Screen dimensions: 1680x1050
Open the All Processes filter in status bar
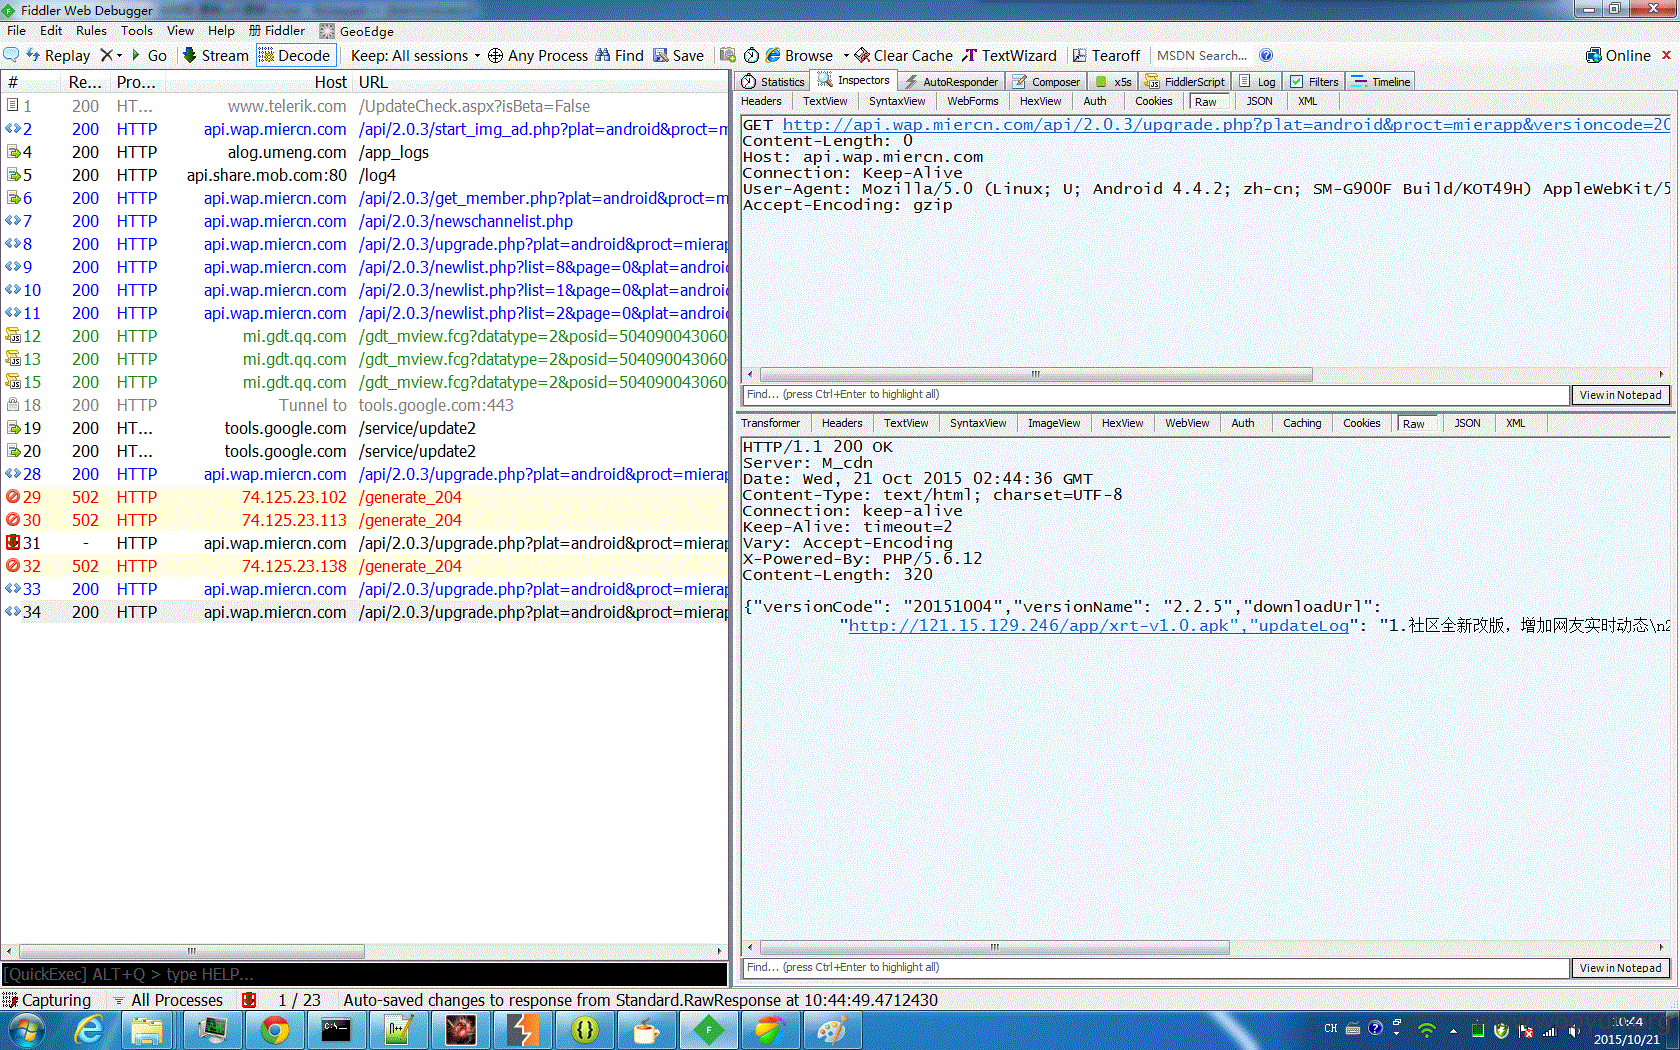coord(168,1000)
